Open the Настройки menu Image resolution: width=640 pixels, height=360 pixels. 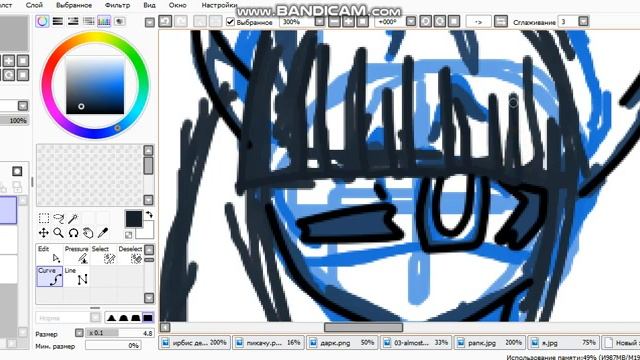pyautogui.click(x=219, y=5)
